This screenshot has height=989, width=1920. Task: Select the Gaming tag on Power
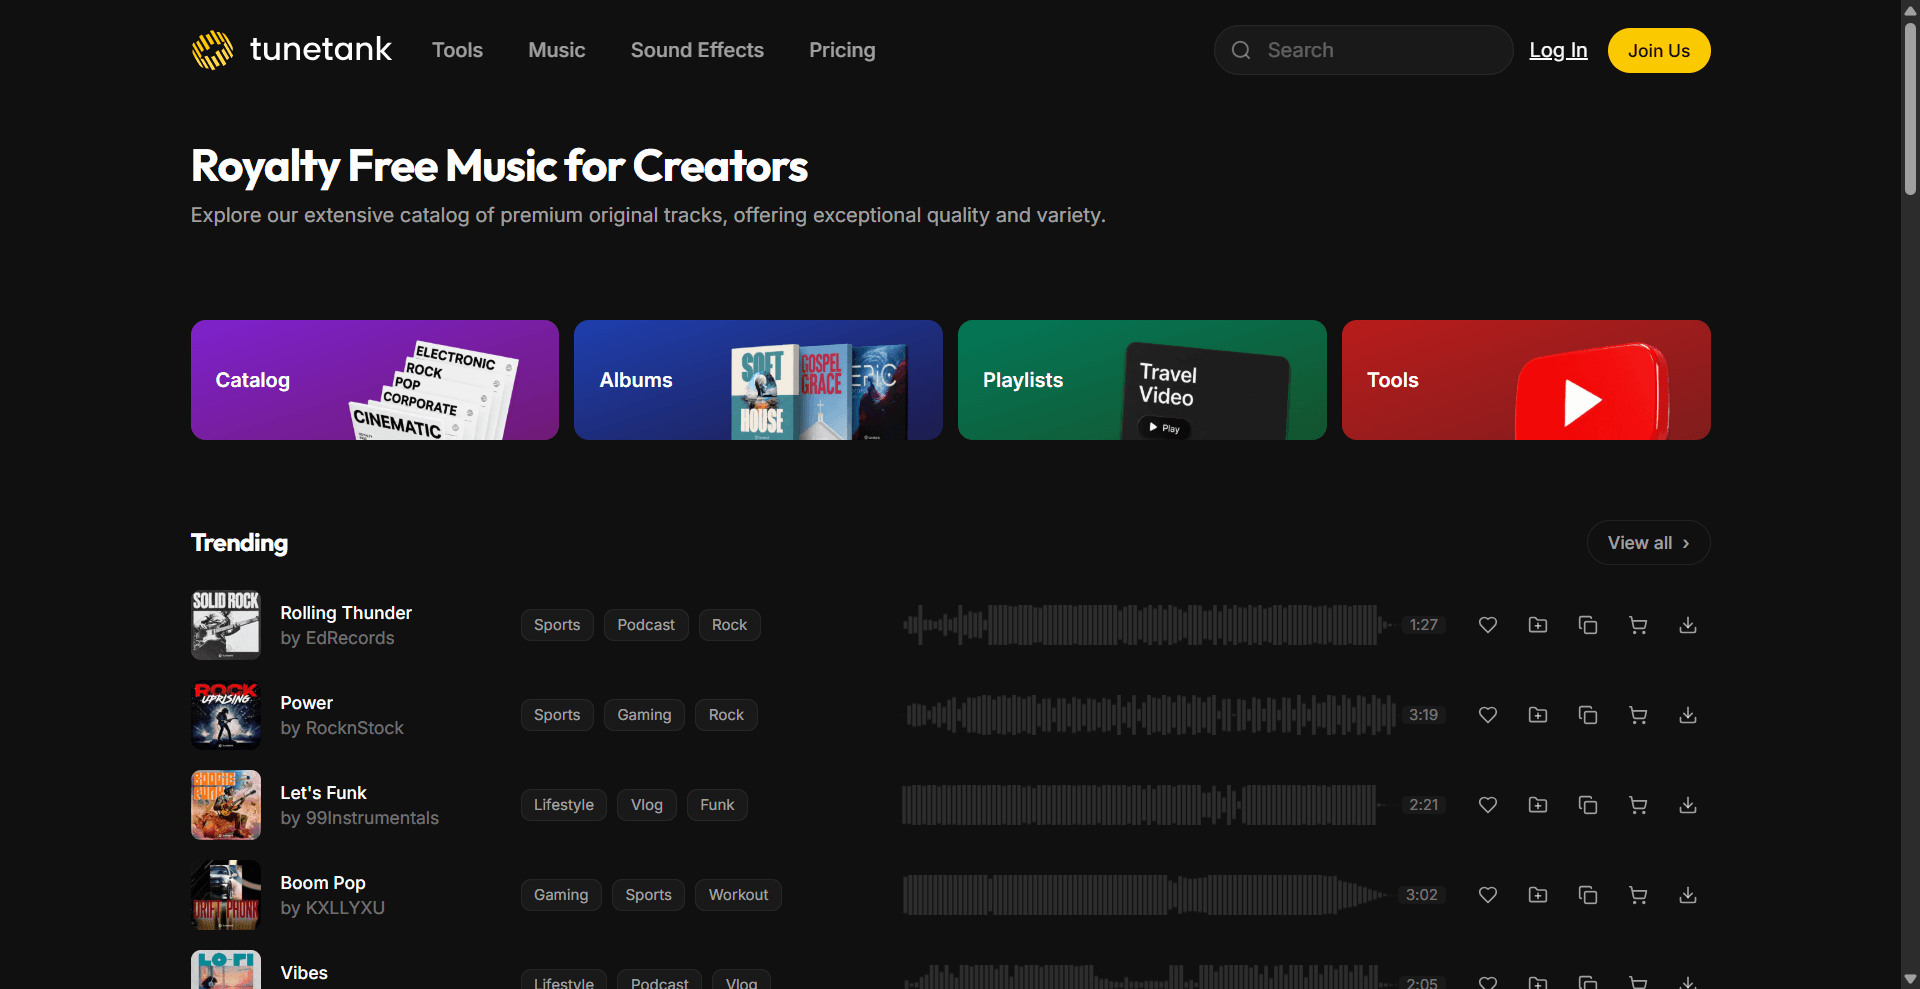click(x=644, y=715)
